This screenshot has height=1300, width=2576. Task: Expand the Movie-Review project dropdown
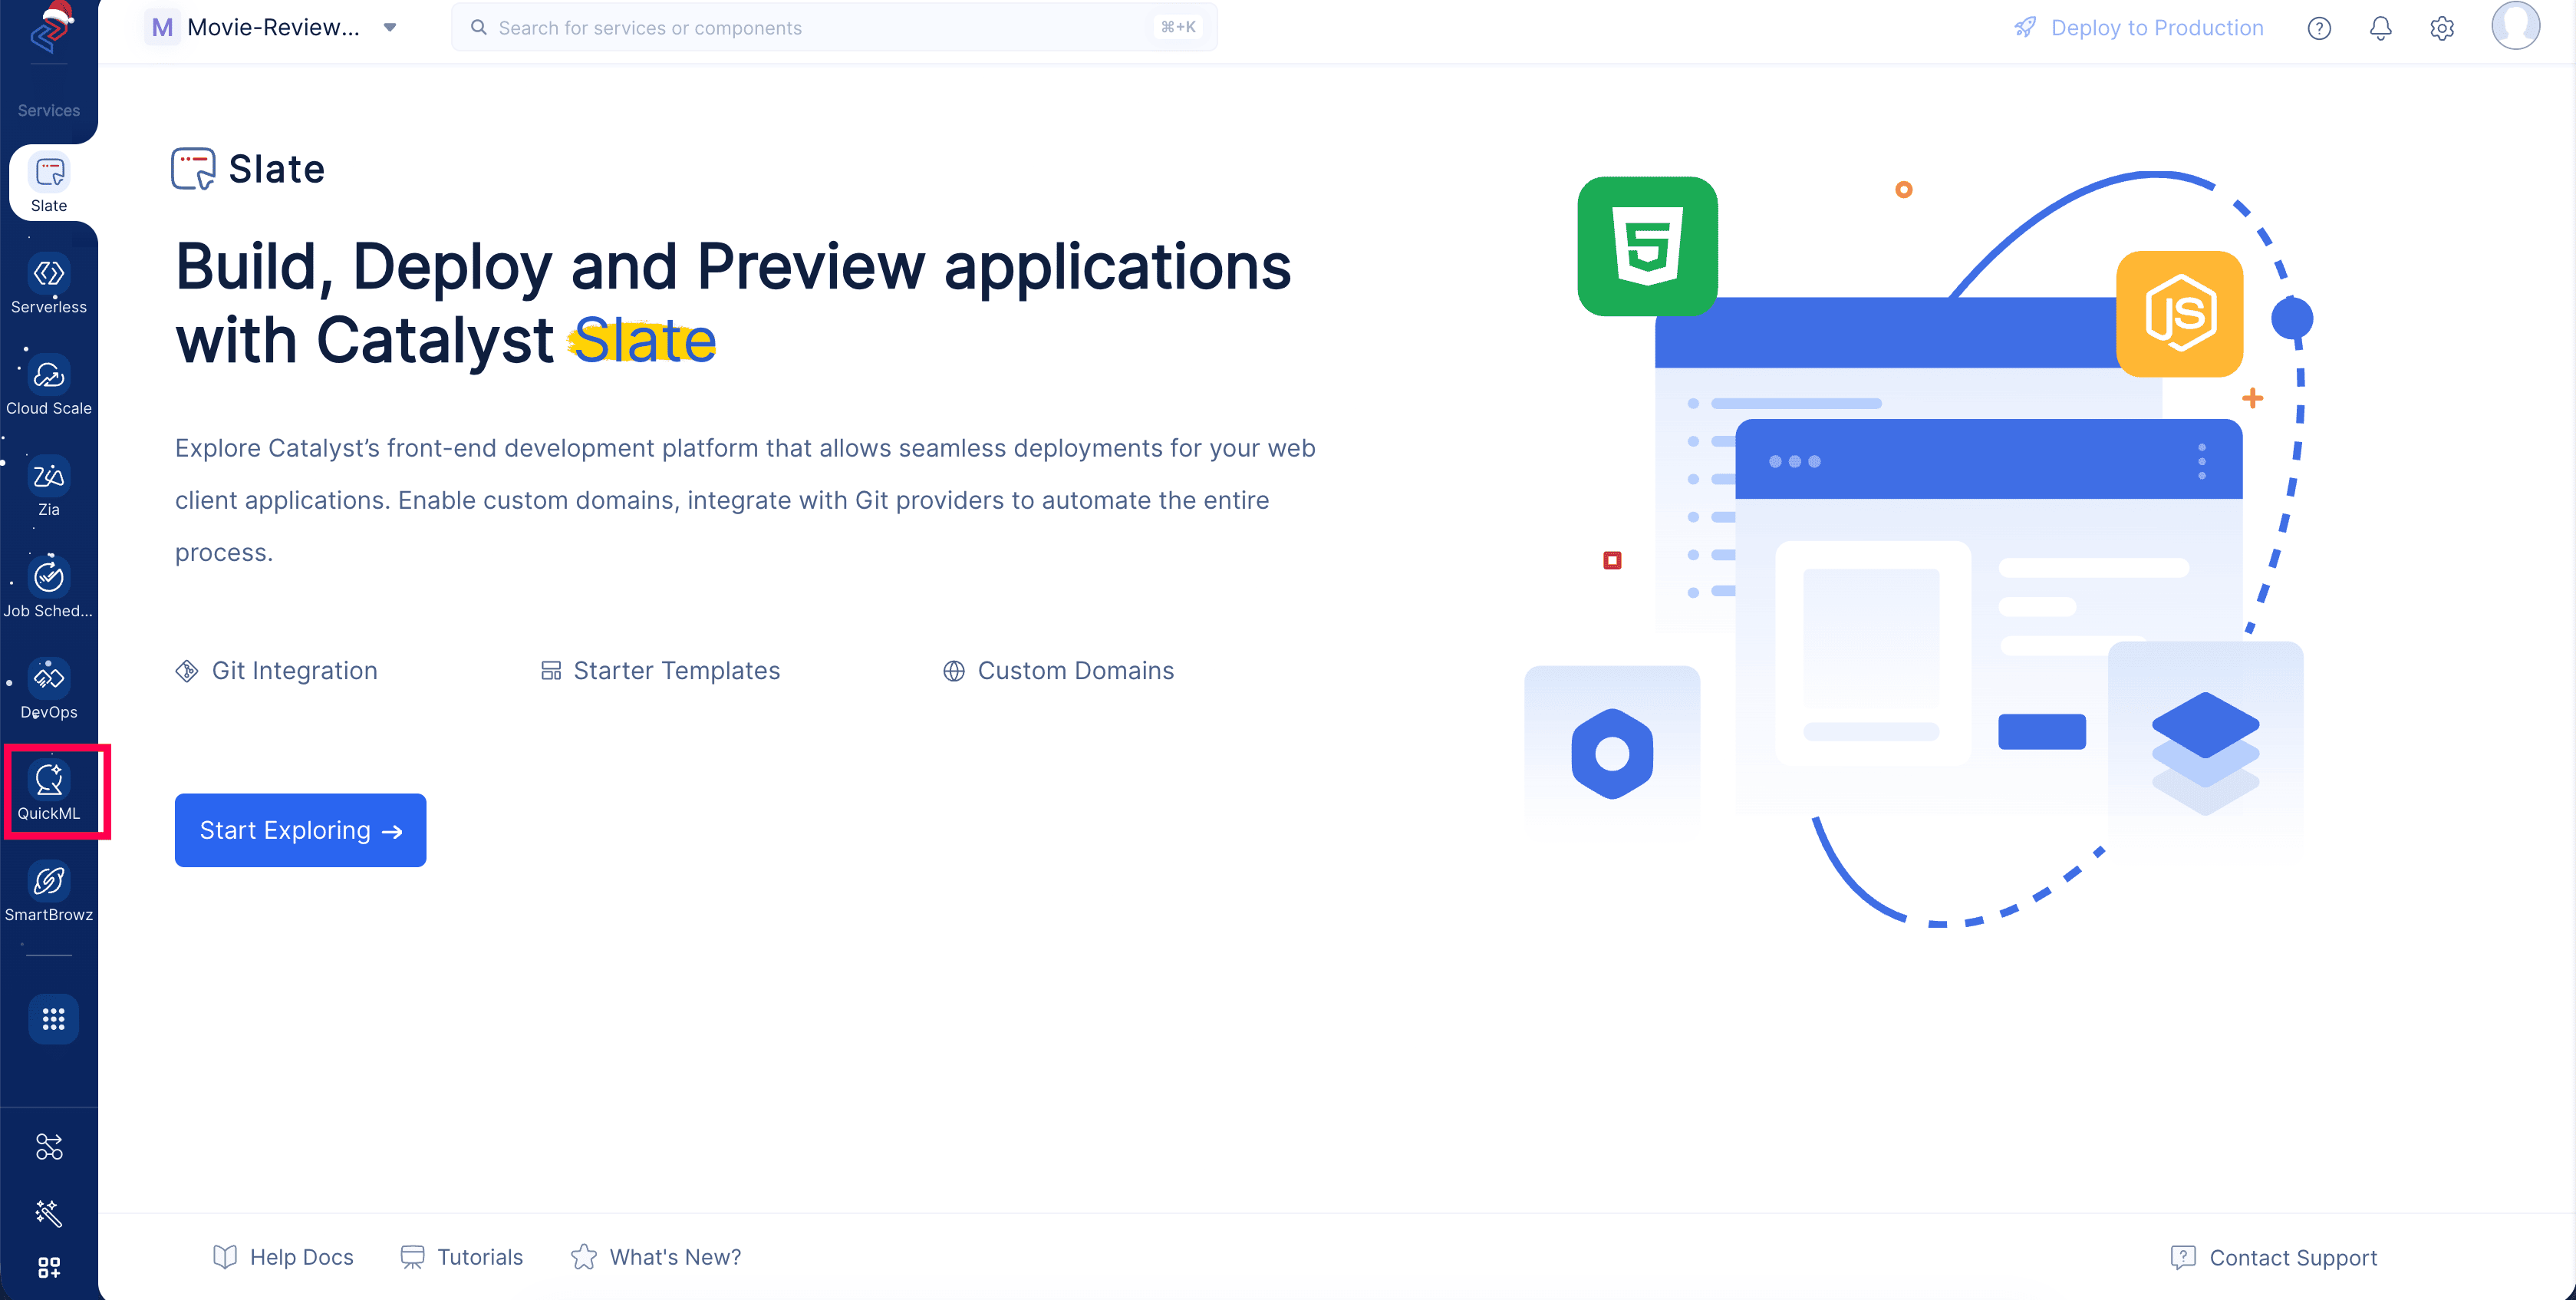(x=390, y=27)
